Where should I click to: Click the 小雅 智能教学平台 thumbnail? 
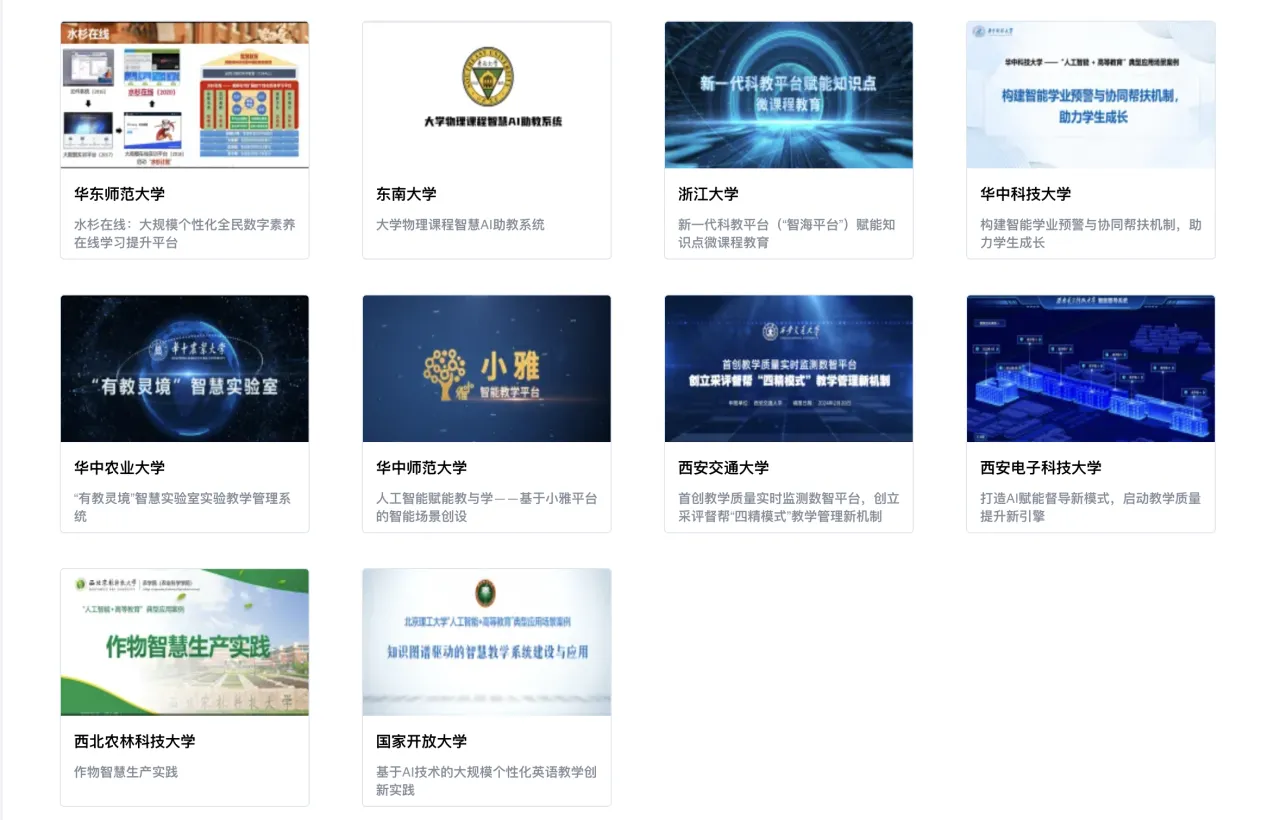(487, 368)
